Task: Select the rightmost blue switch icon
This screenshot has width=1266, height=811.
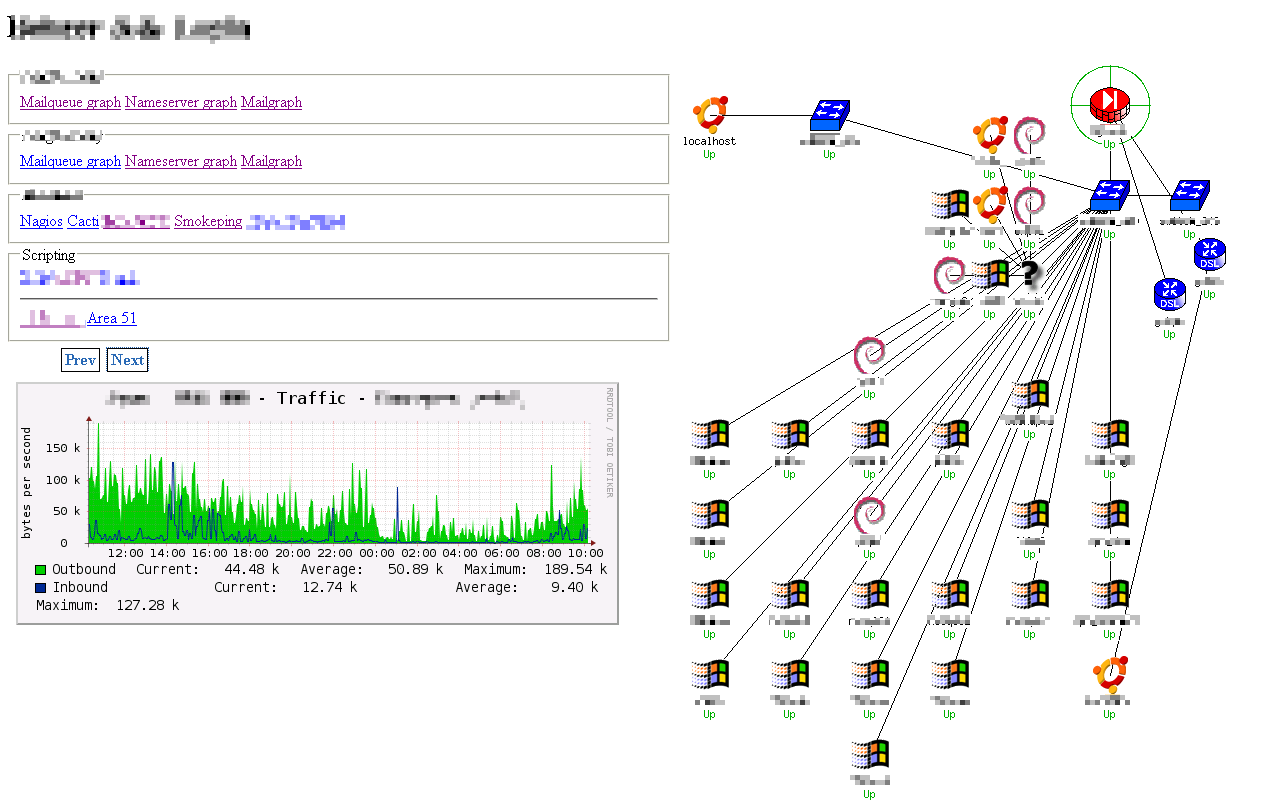Action: (x=1189, y=196)
